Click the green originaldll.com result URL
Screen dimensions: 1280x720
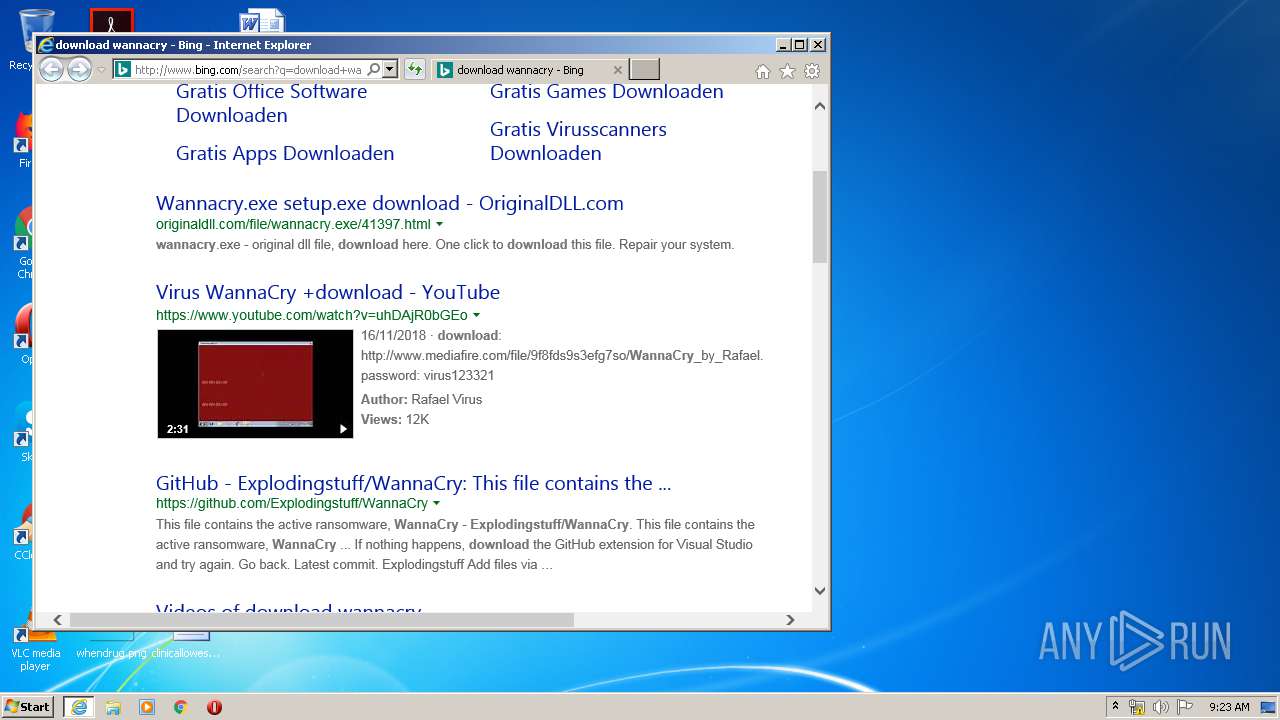(293, 224)
